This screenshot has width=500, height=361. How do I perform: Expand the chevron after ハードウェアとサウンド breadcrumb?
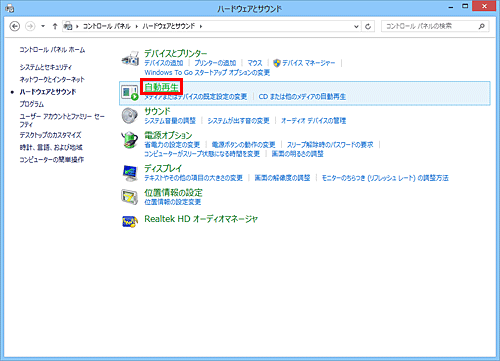point(201,26)
